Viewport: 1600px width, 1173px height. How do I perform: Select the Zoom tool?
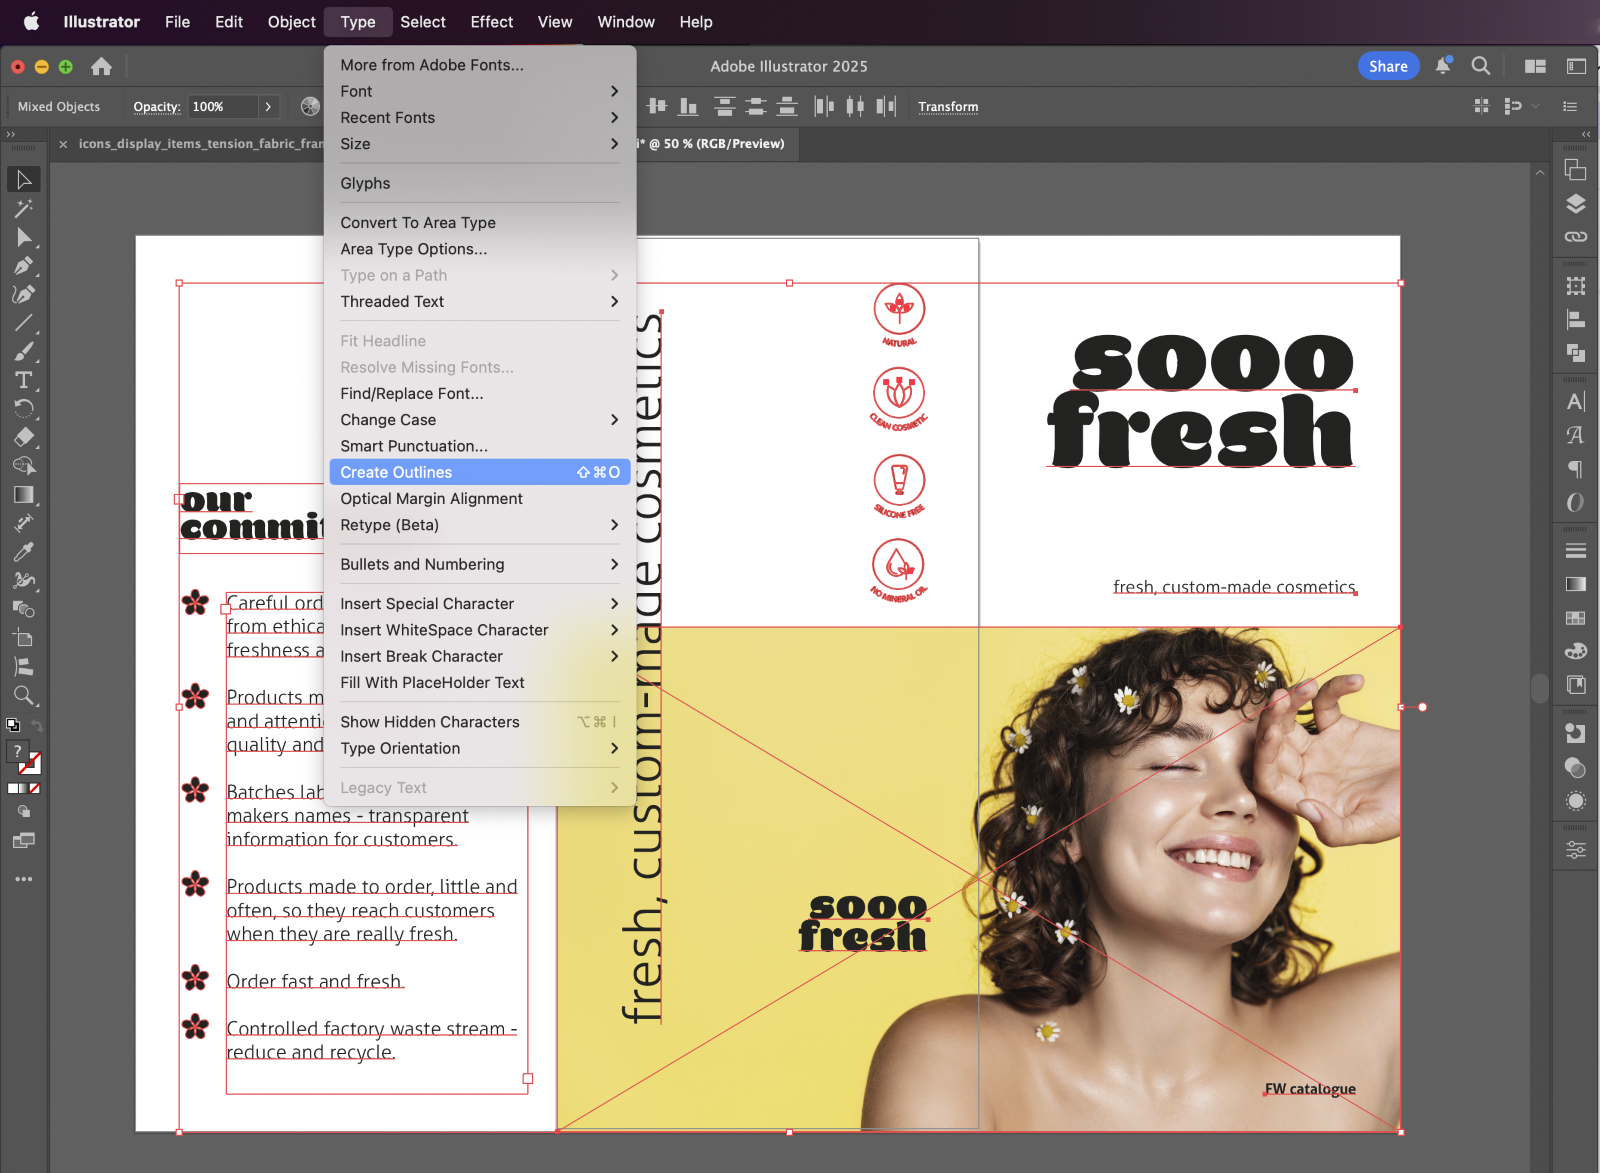[23, 696]
